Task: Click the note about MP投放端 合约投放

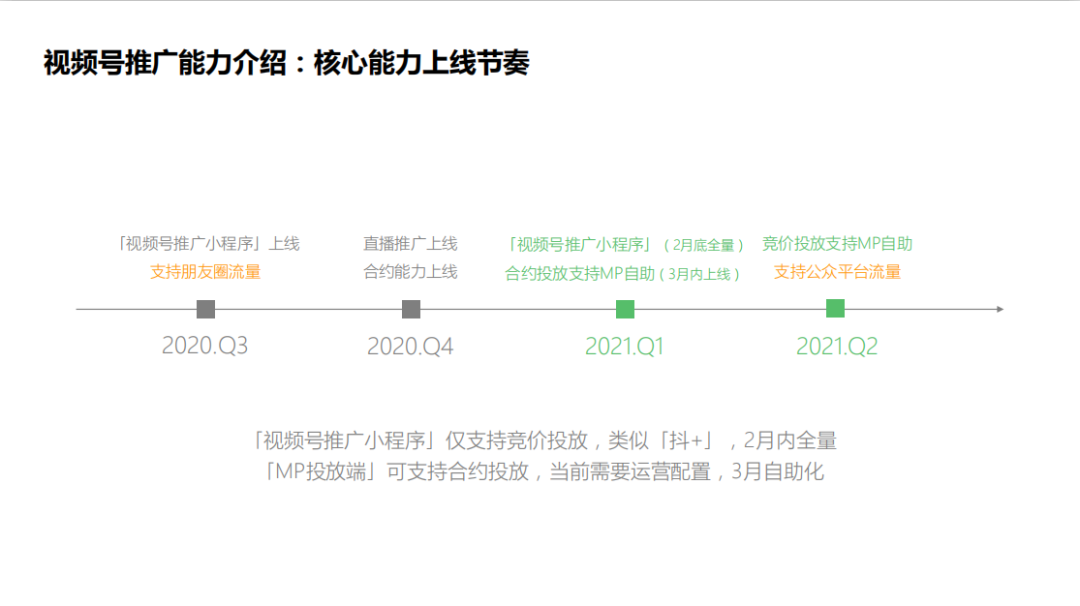Action: click(541, 471)
